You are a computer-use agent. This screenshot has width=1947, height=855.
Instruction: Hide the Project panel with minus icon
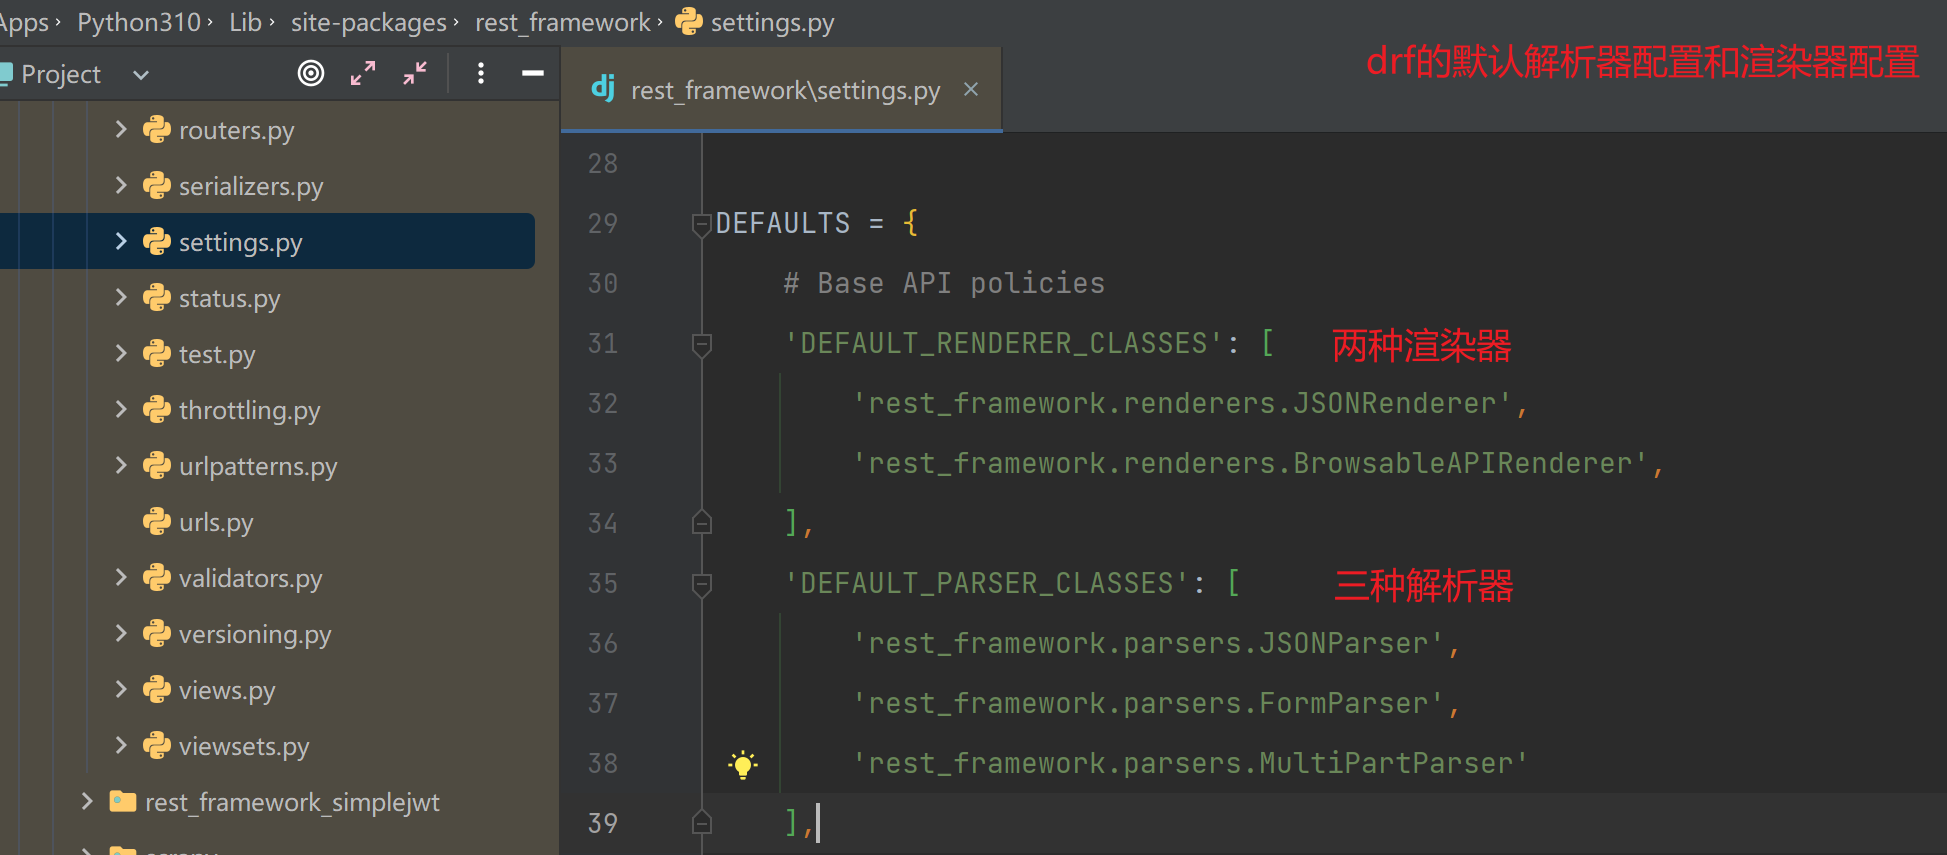pos(533,73)
